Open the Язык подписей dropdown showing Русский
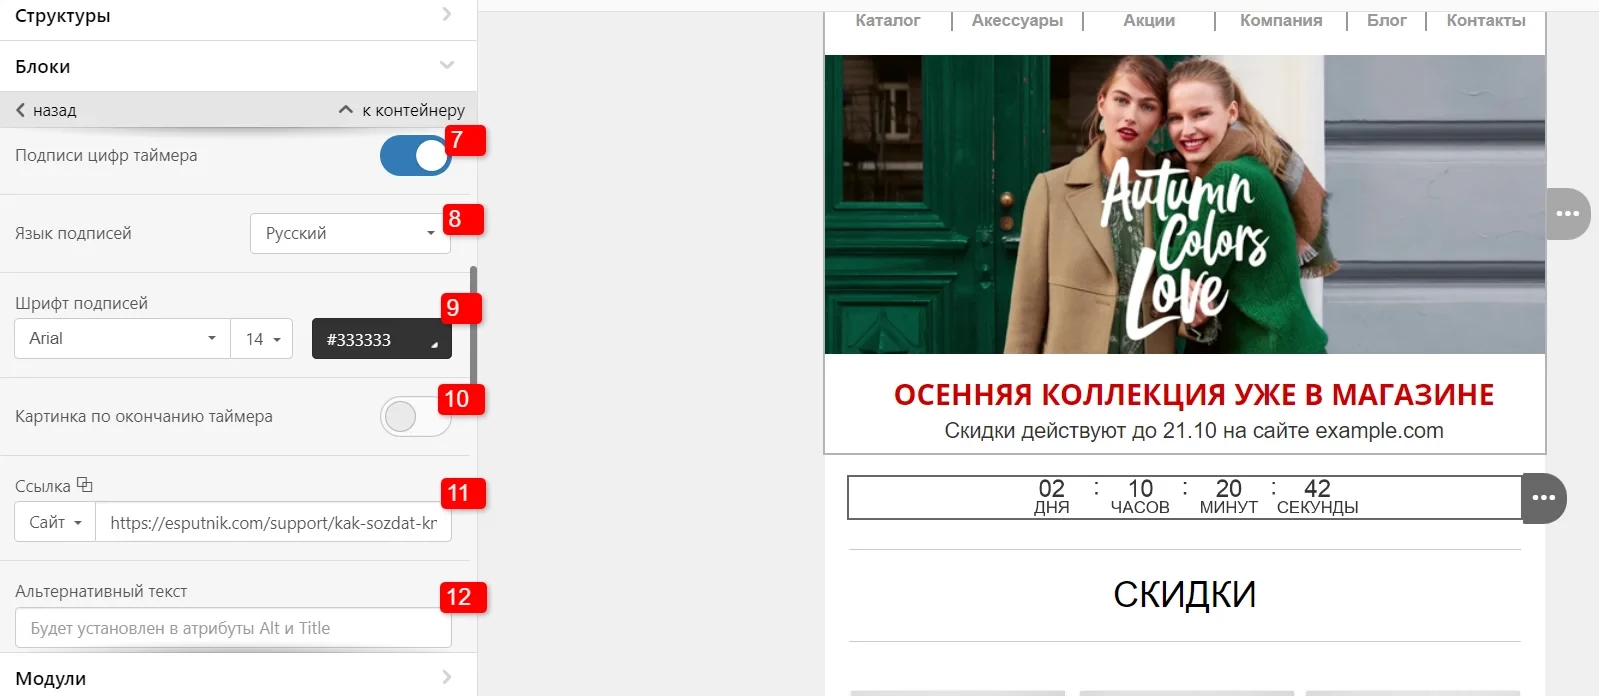Screen dimensions: 1599x696 pos(350,233)
